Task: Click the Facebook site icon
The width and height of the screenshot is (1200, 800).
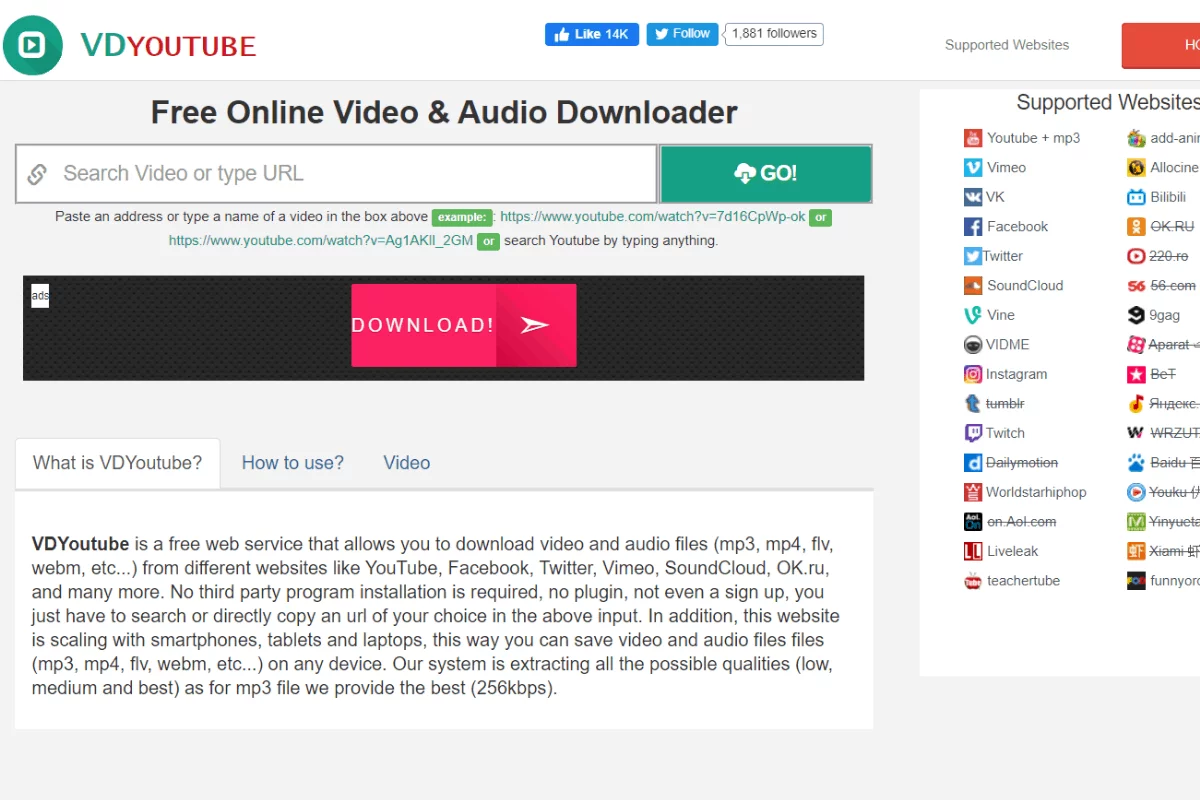Action: pos(973,226)
